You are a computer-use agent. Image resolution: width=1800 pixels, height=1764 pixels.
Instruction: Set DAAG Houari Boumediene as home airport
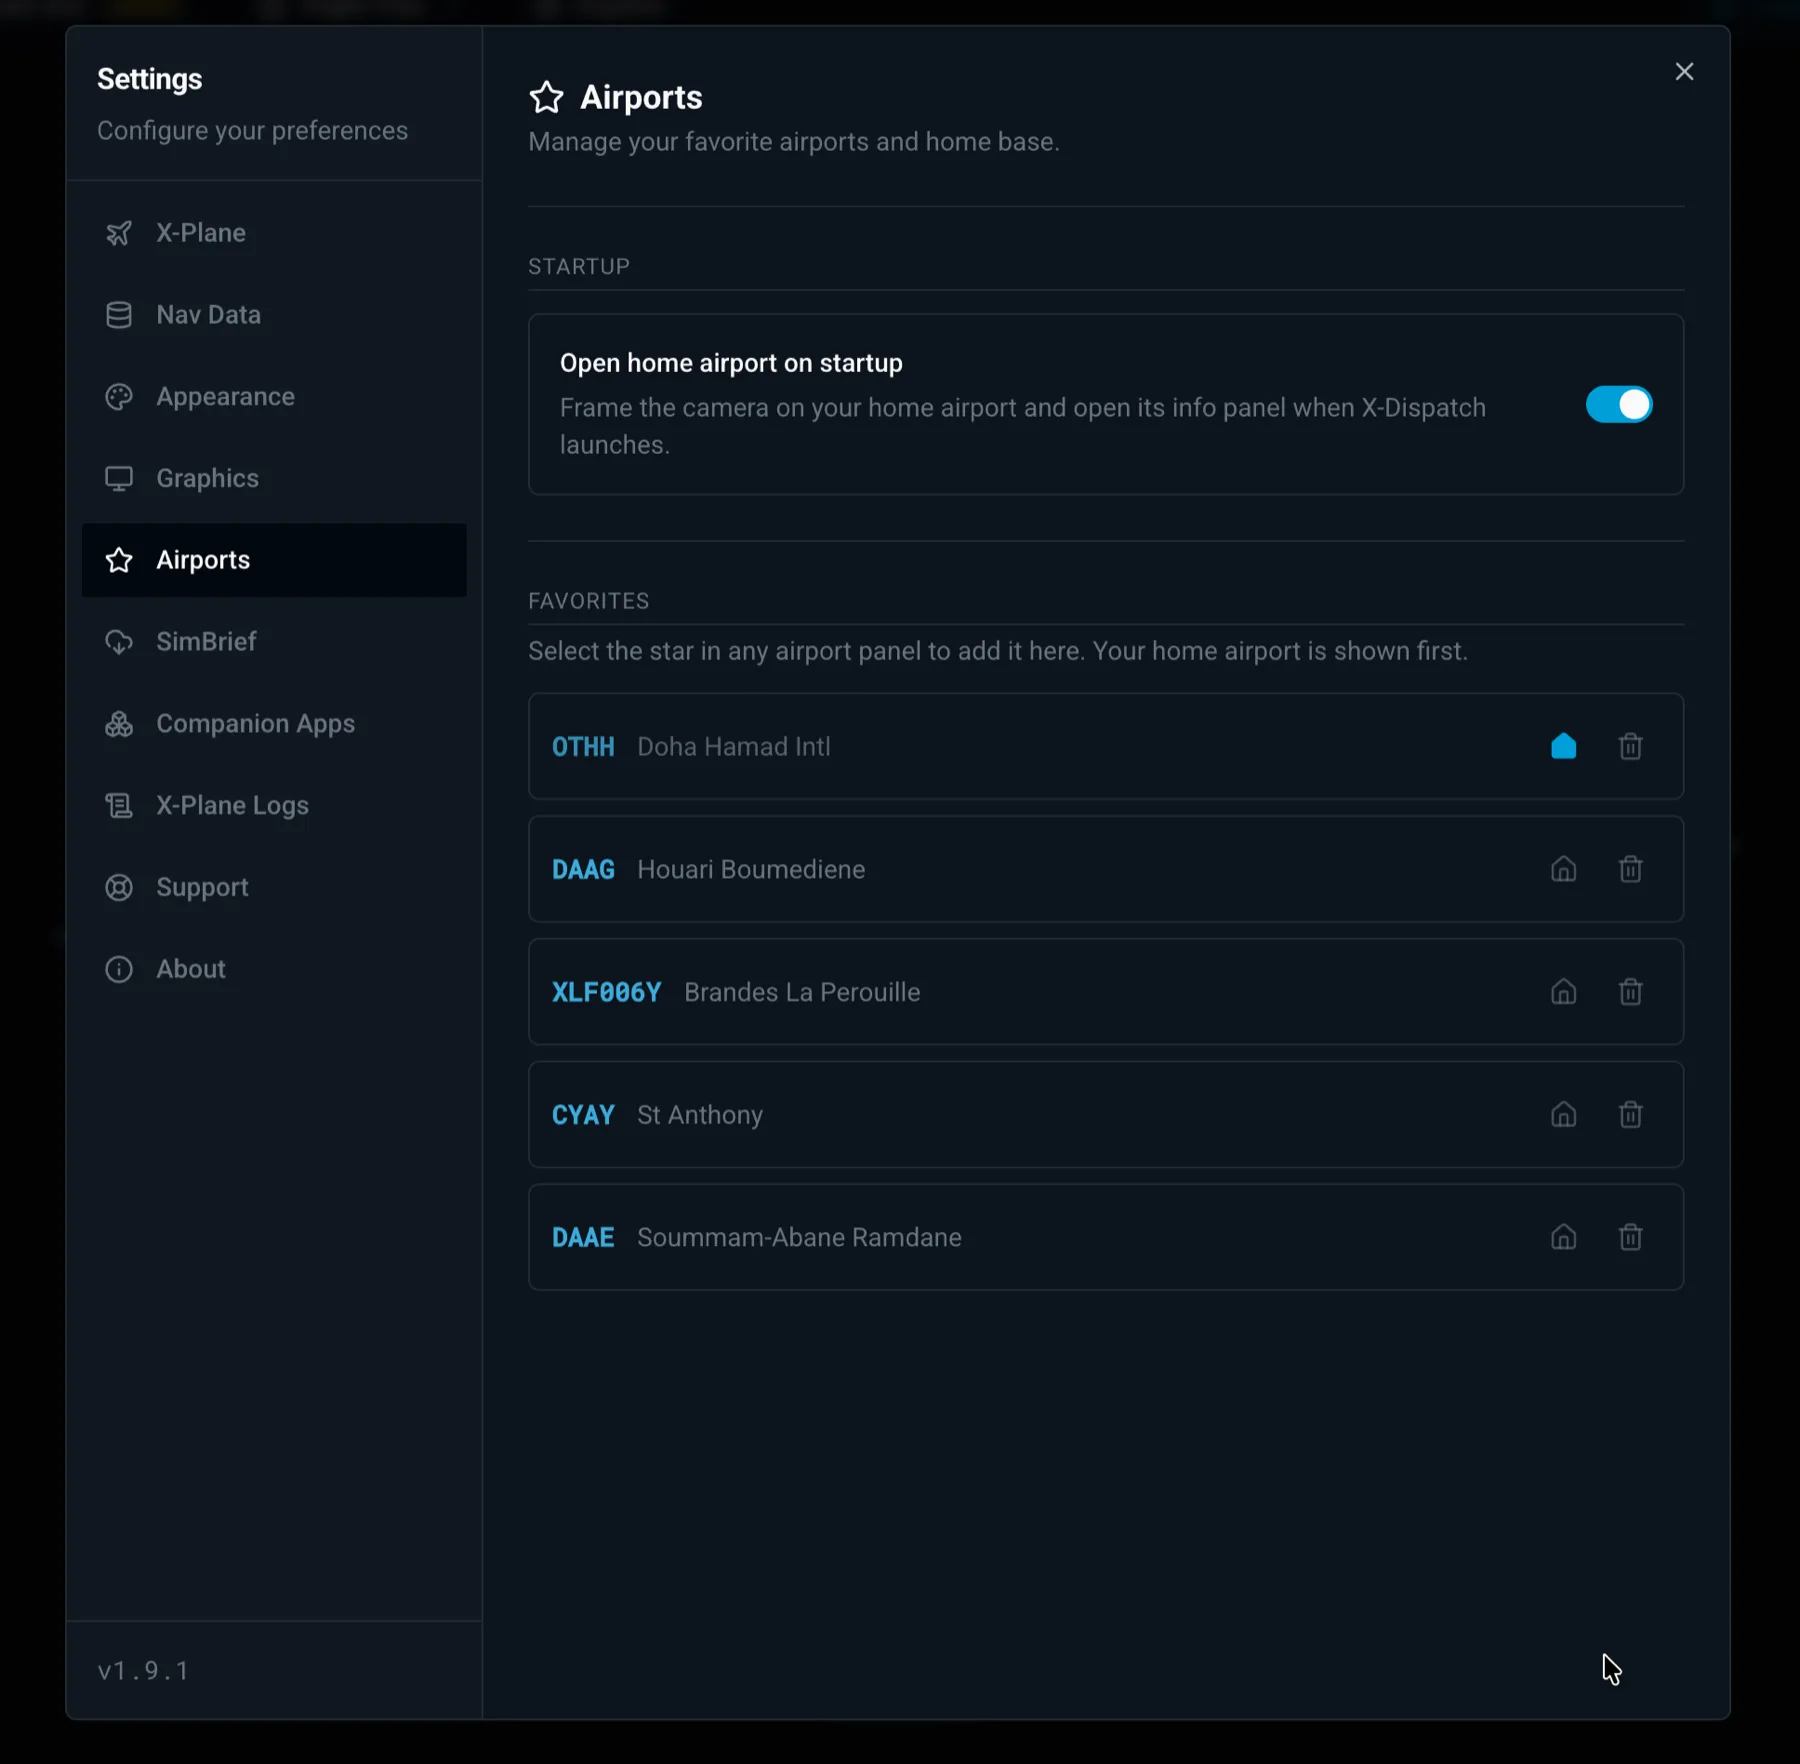(x=1563, y=870)
